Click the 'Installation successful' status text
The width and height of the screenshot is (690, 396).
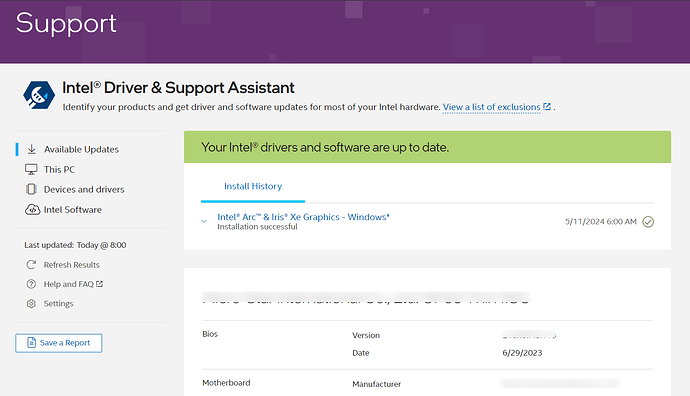[x=257, y=227]
